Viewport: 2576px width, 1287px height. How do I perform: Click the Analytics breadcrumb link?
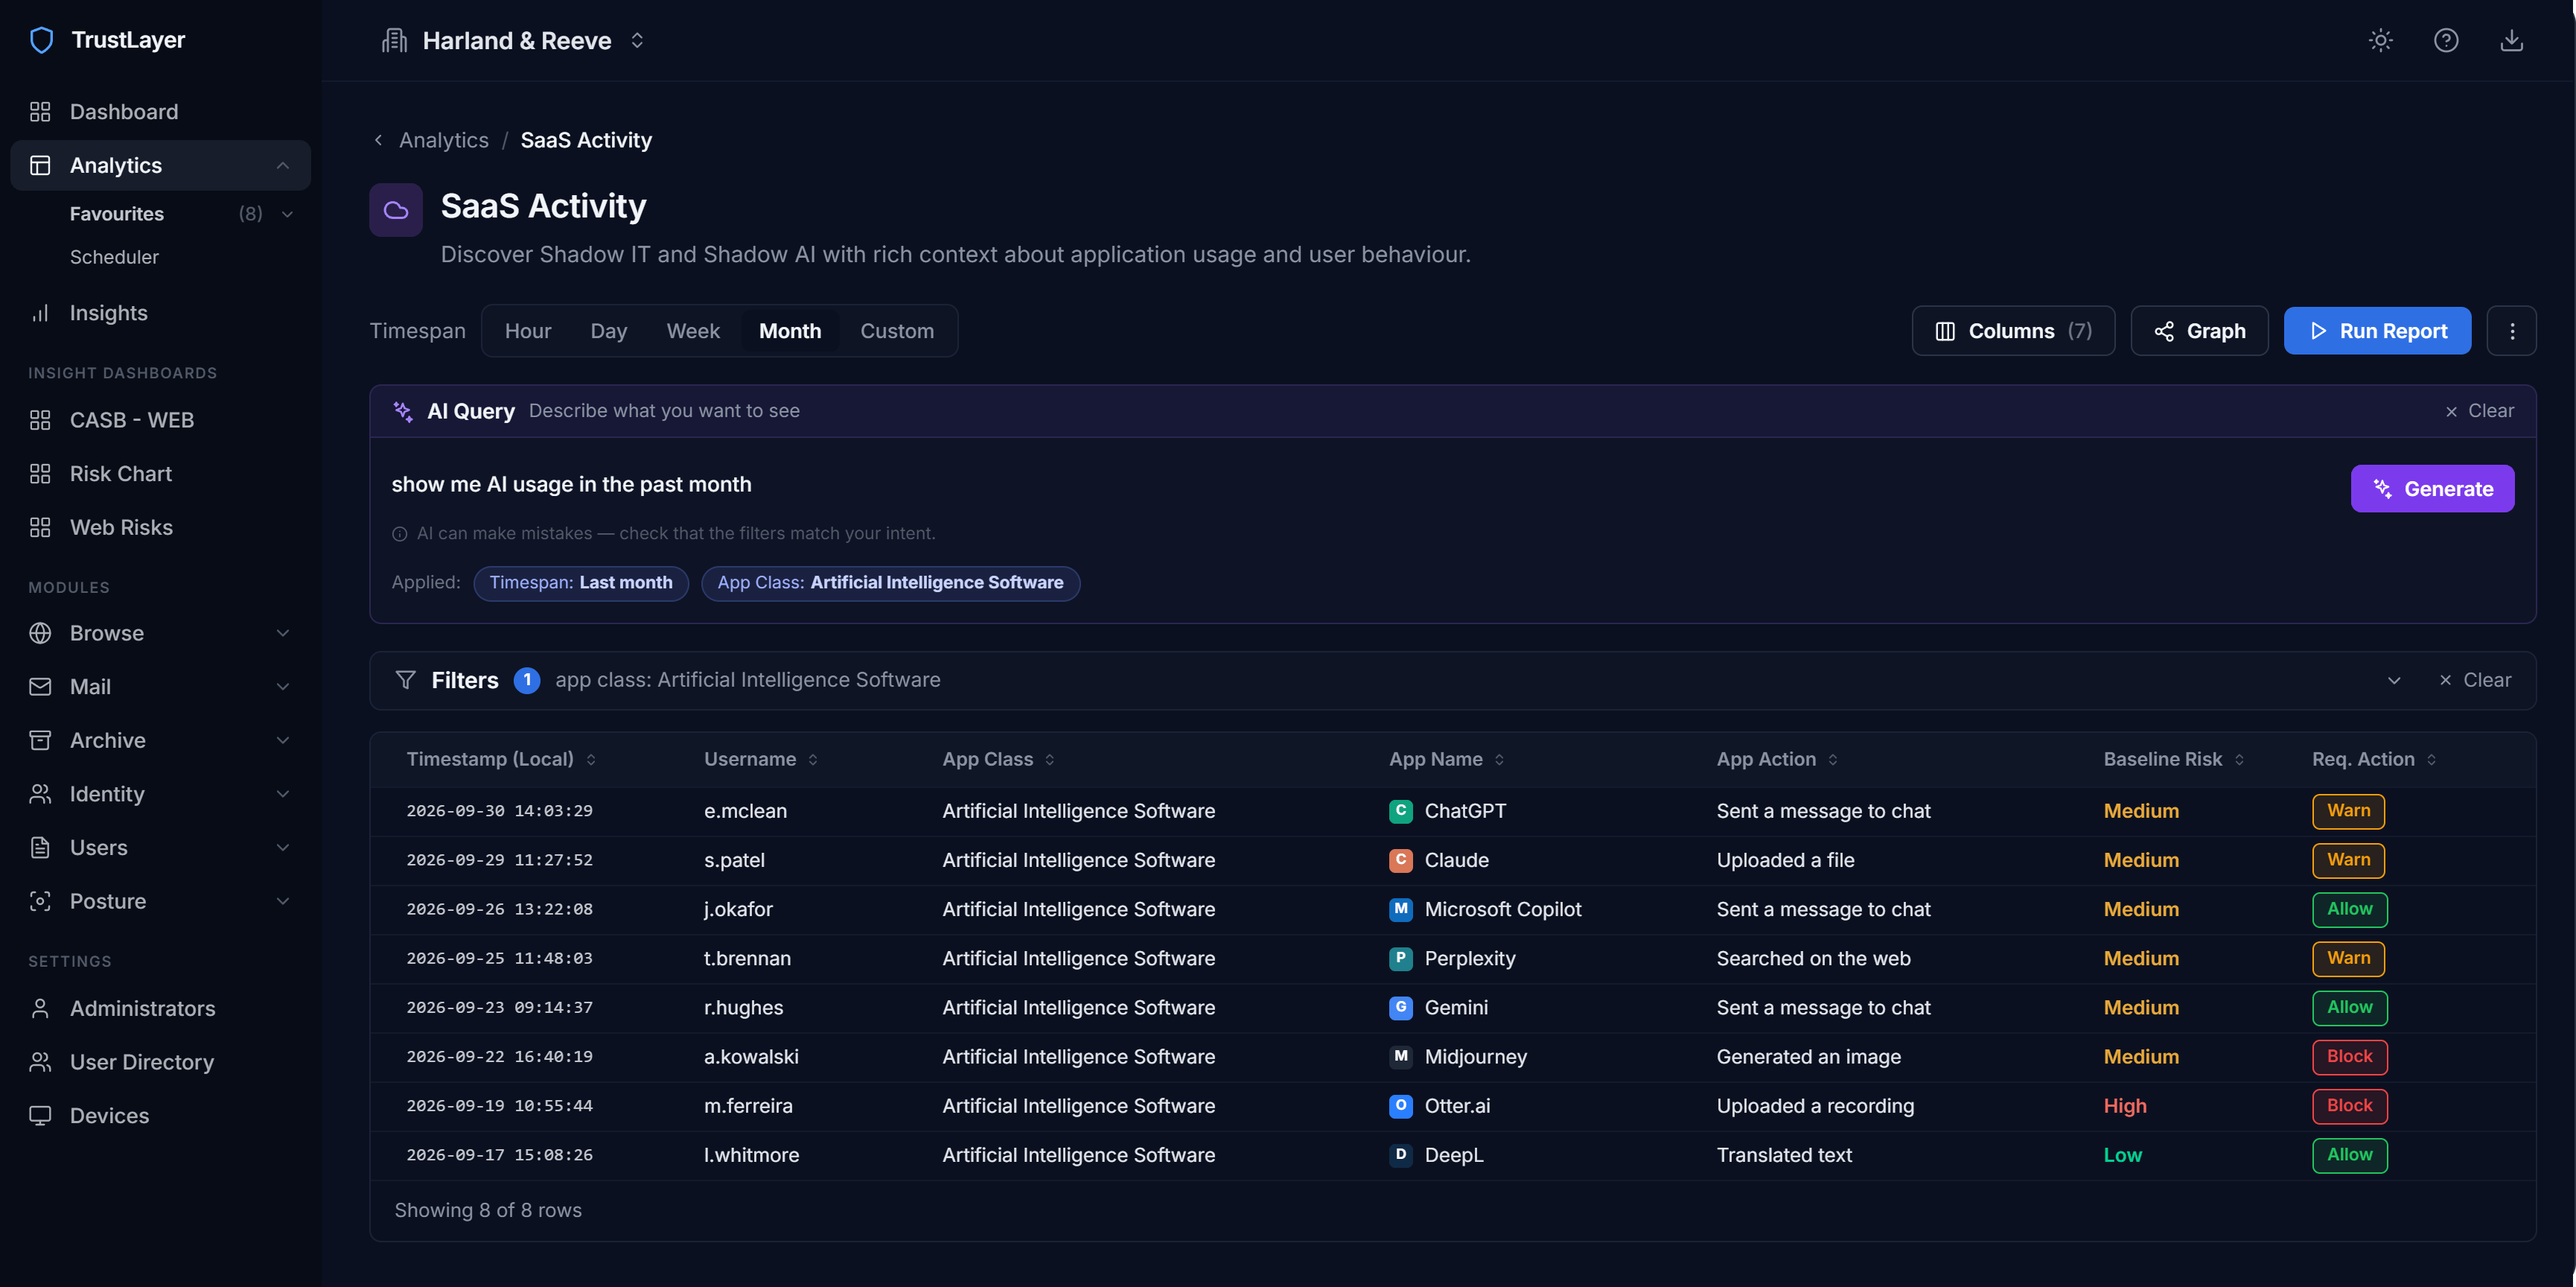tap(444, 140)
